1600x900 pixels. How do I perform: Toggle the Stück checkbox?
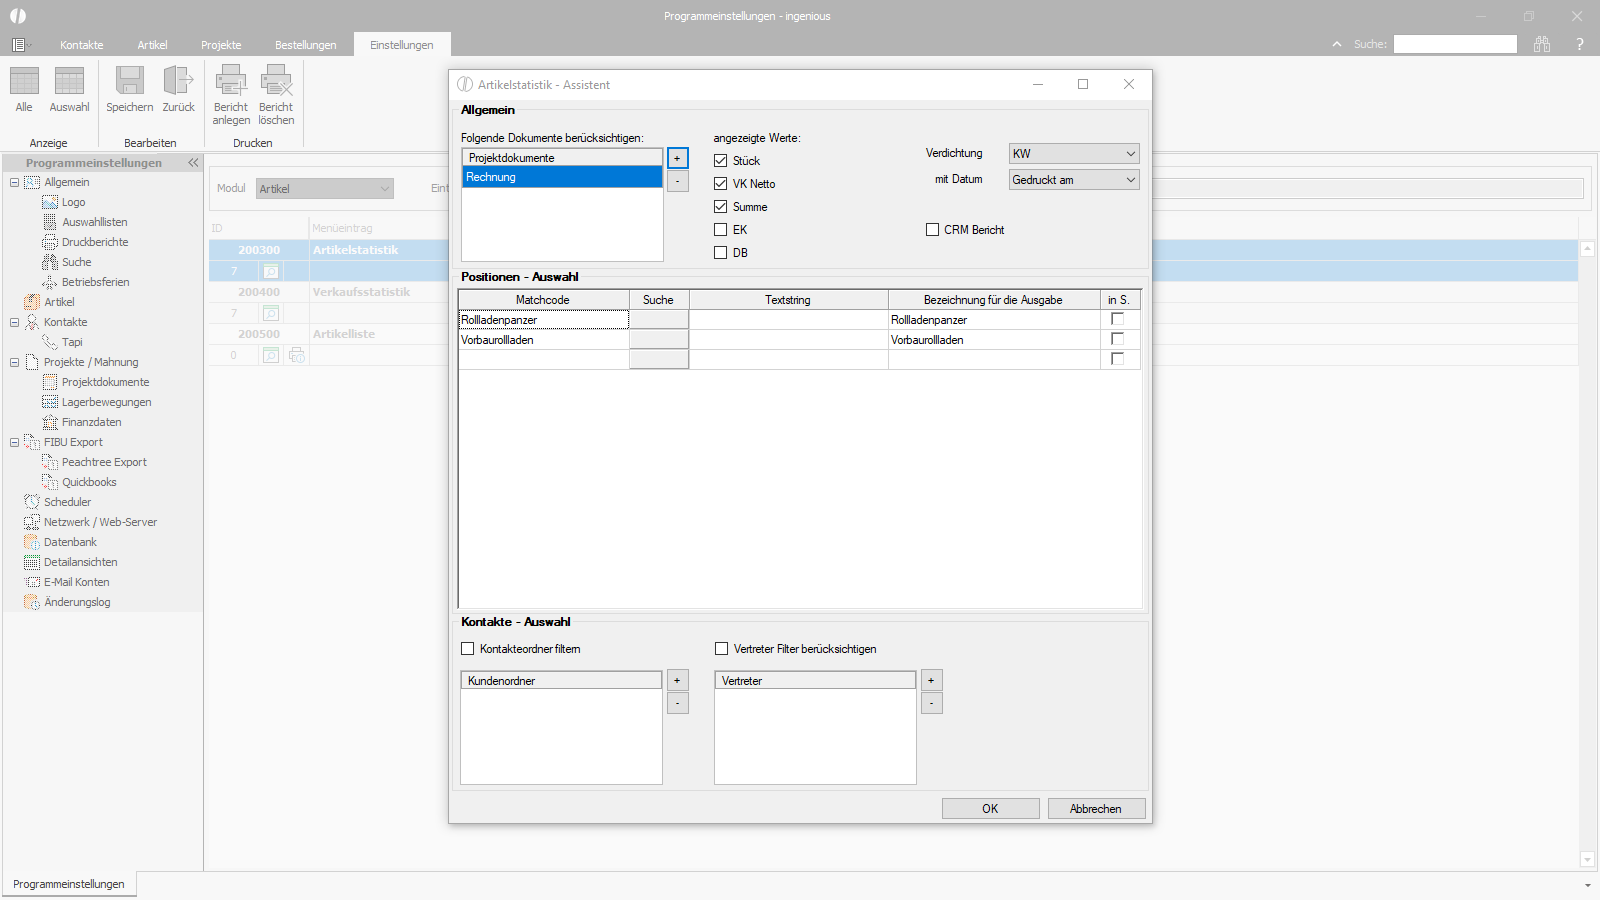[720, 160]
